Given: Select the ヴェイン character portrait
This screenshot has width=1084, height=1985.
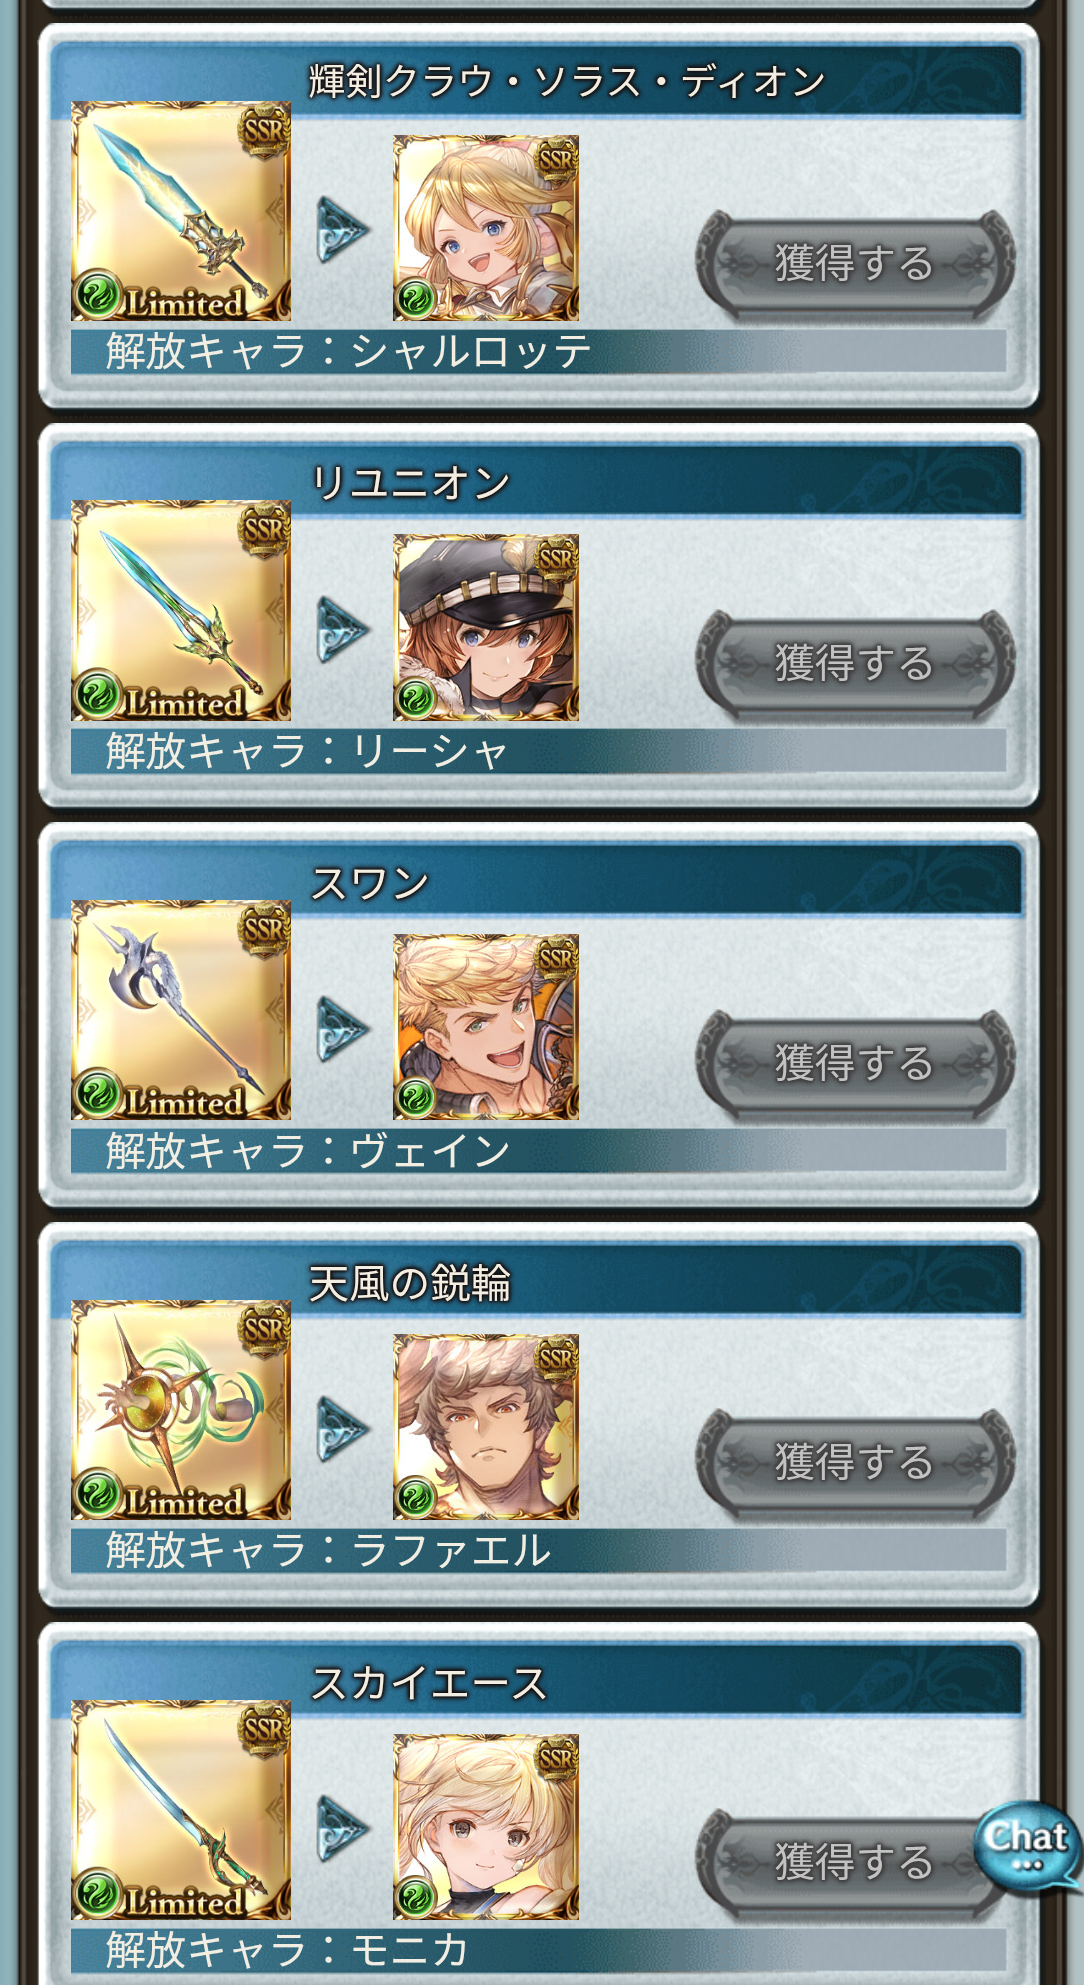Looking at the screenshot, I should click(x=486, y=1027).
